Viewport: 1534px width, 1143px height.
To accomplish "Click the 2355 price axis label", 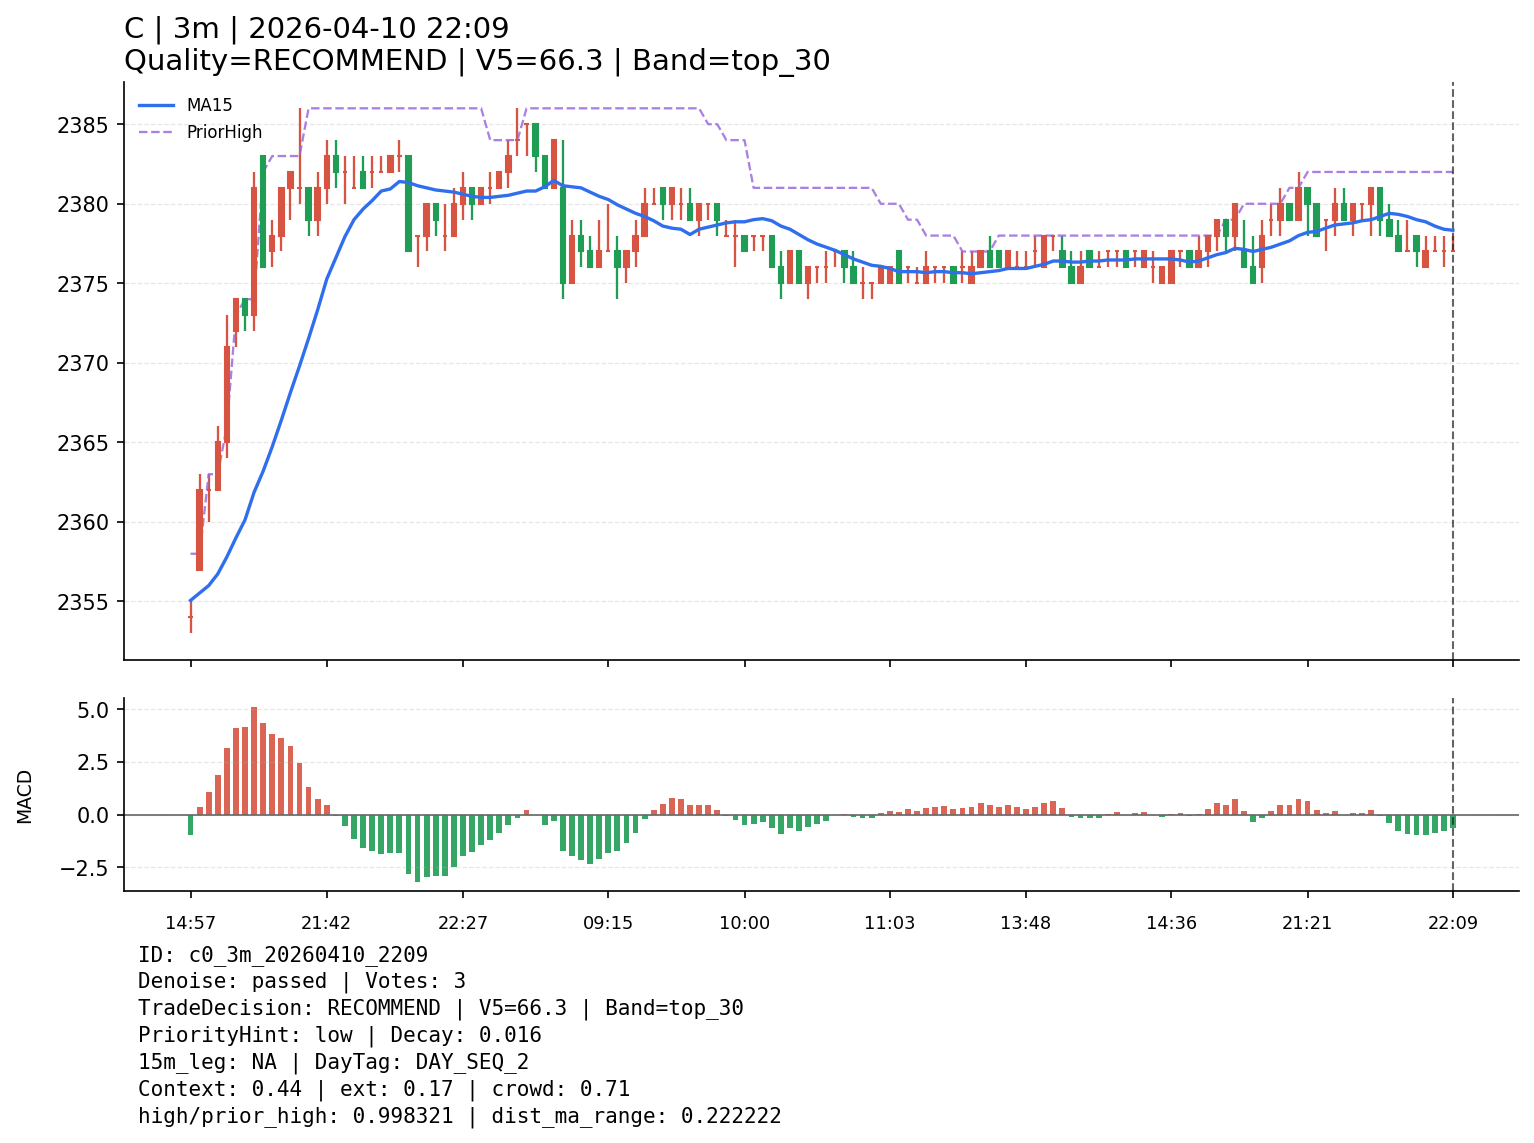I will [90, 602].
